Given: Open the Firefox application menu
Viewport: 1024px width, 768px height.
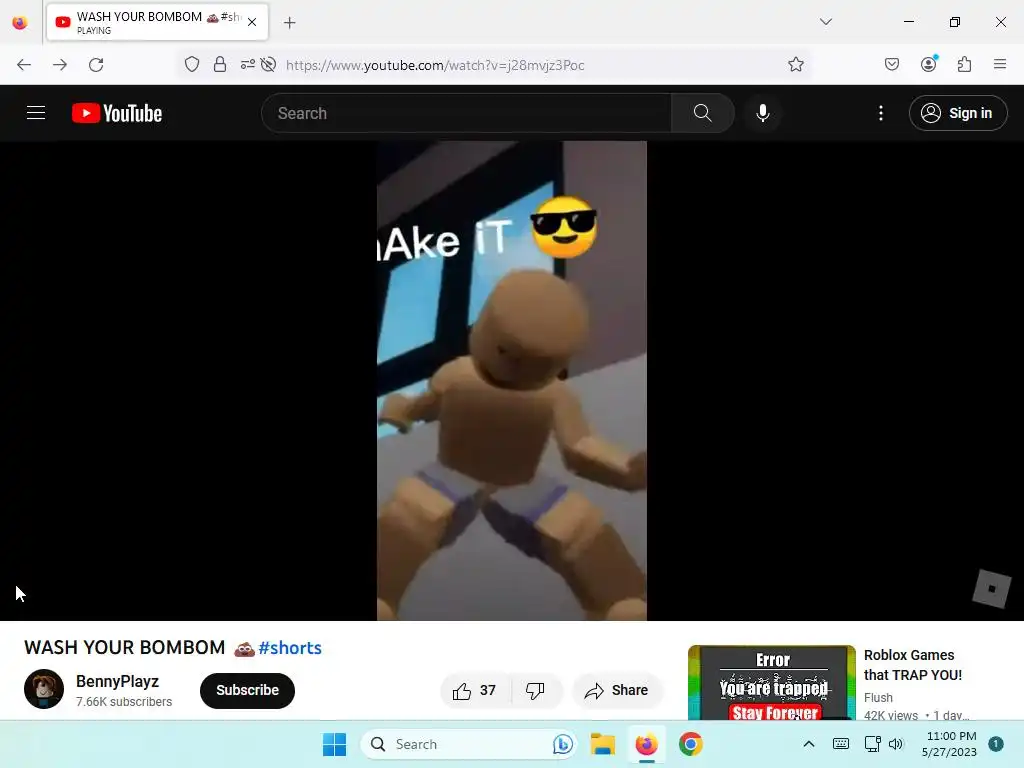Looking at the screenshot, I should [x=1000, y=64].
